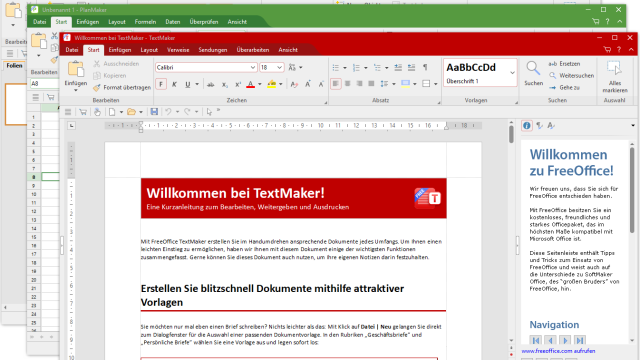Open the character styles icon in the sidebar
This screenshot has width=640, height=360.
pyautogui.click(x=551, y=126)
